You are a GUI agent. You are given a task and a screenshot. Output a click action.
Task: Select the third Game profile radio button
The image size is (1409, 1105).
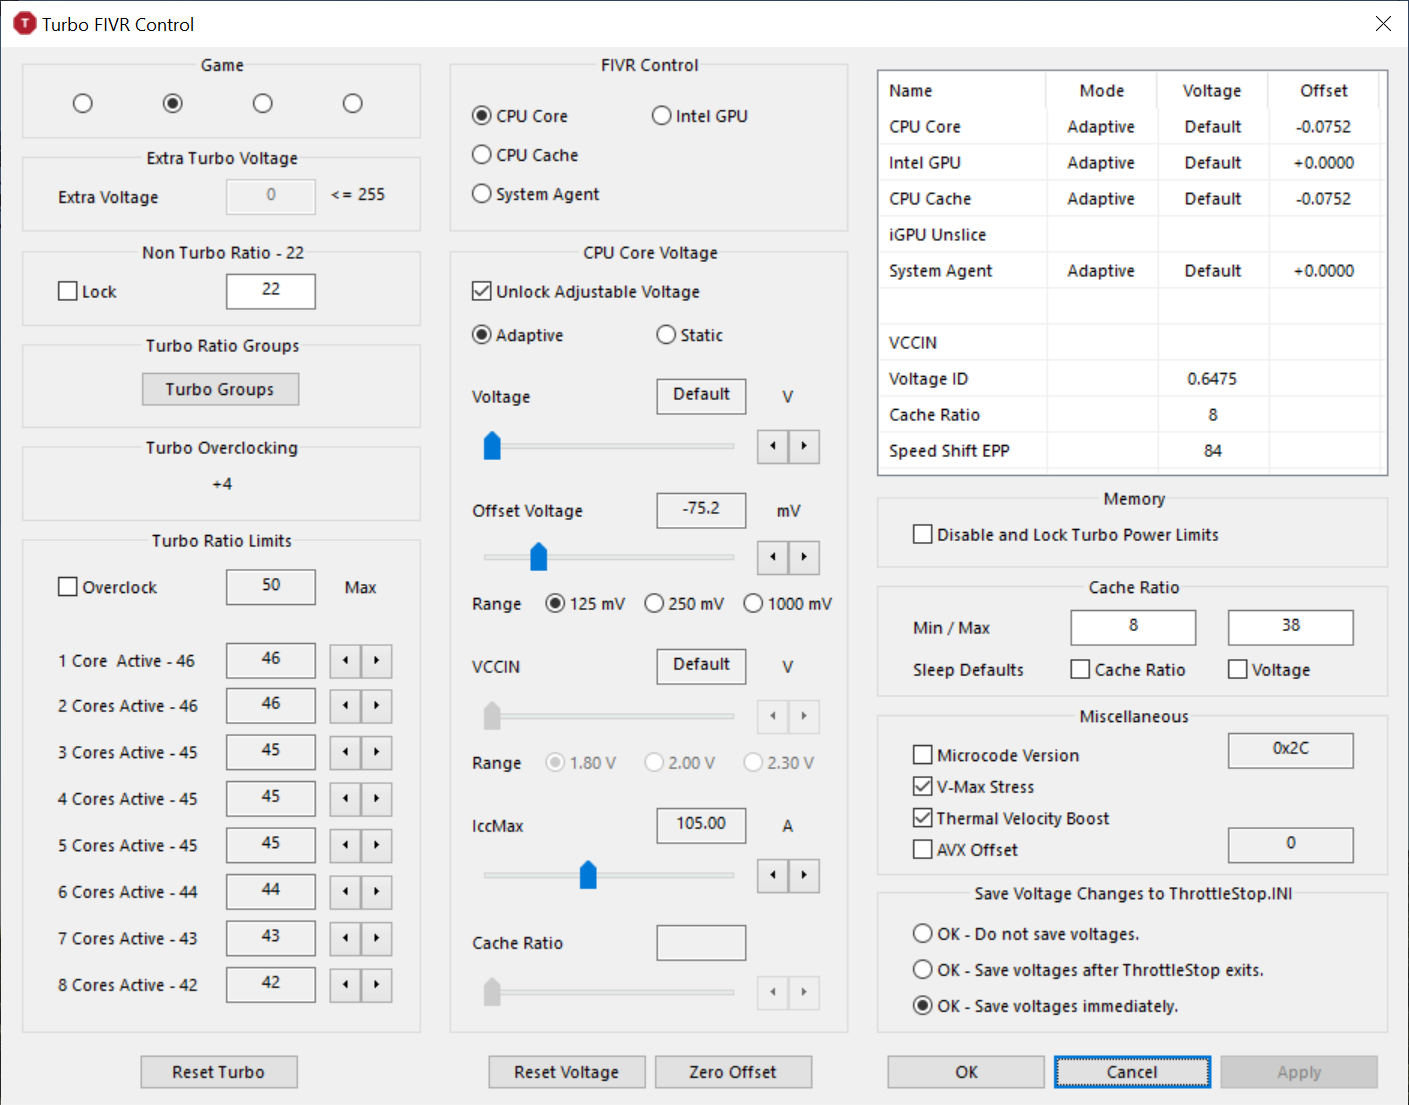click(263, 103)
